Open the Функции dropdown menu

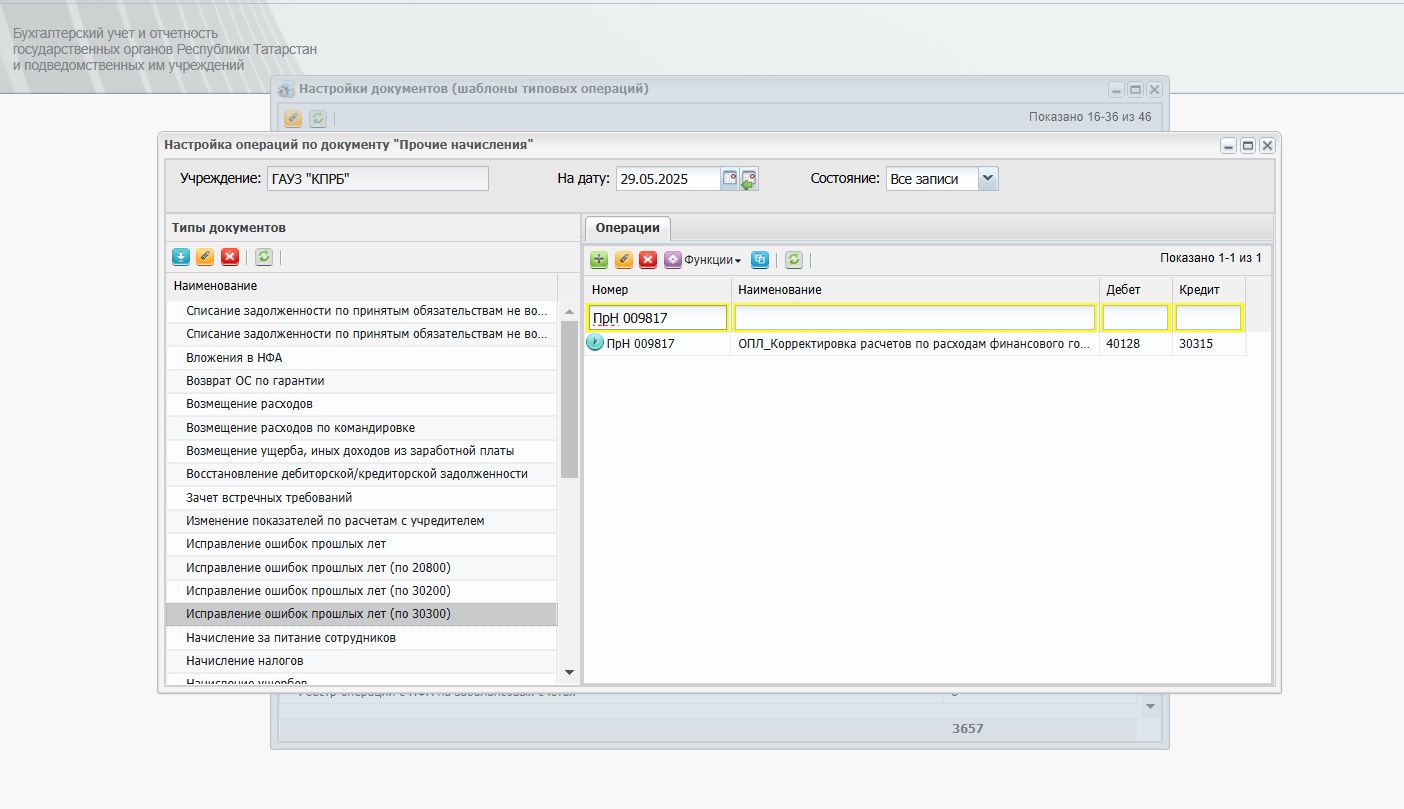point(703,260)
